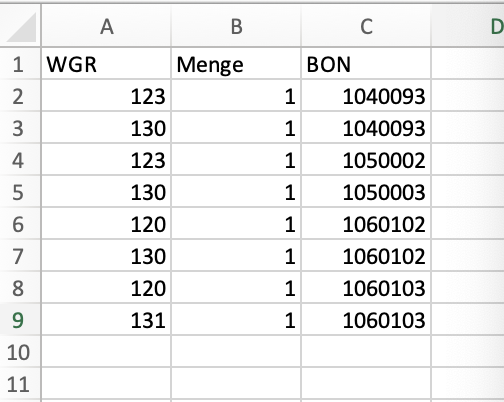
Task: Click the Select All corner triangle
Action: click(21, 27)
